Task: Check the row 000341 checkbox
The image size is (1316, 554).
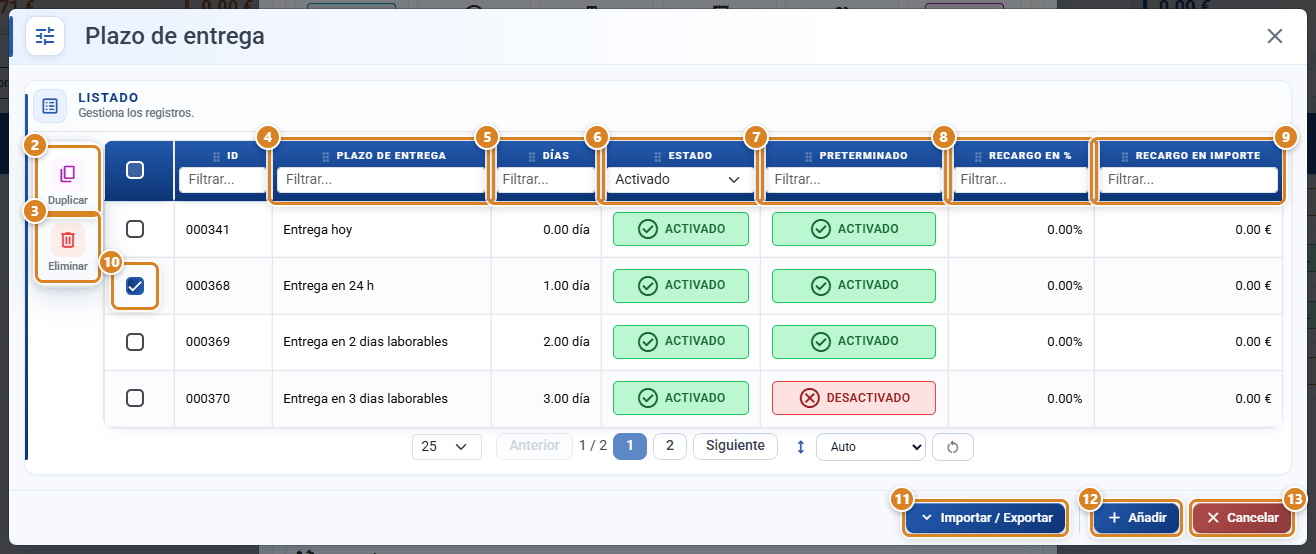Action: [x=135, y=229]
